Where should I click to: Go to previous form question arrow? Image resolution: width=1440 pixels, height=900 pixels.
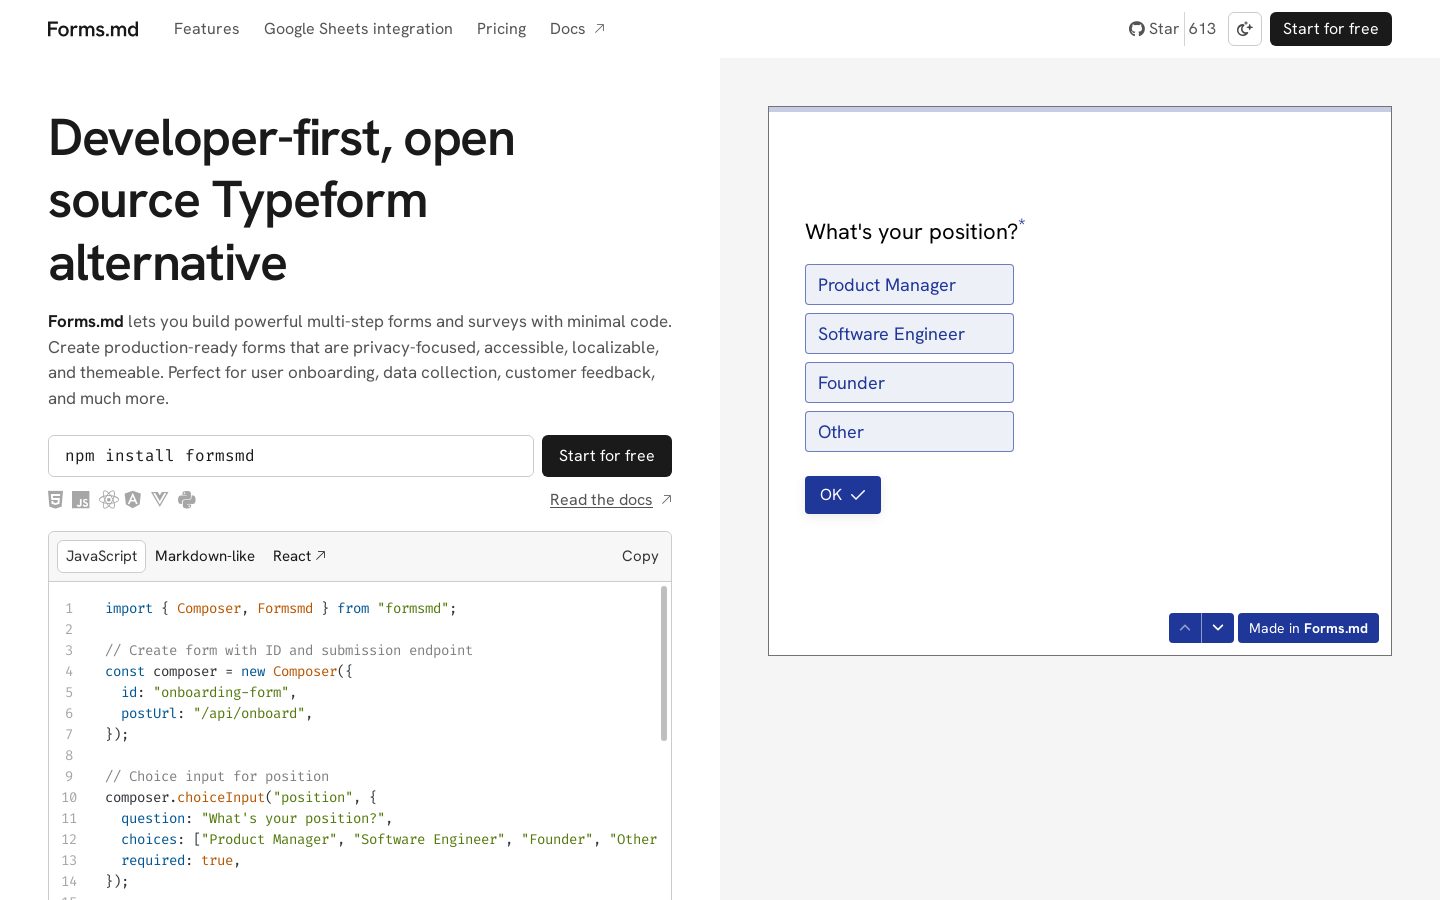(1185, 628)
